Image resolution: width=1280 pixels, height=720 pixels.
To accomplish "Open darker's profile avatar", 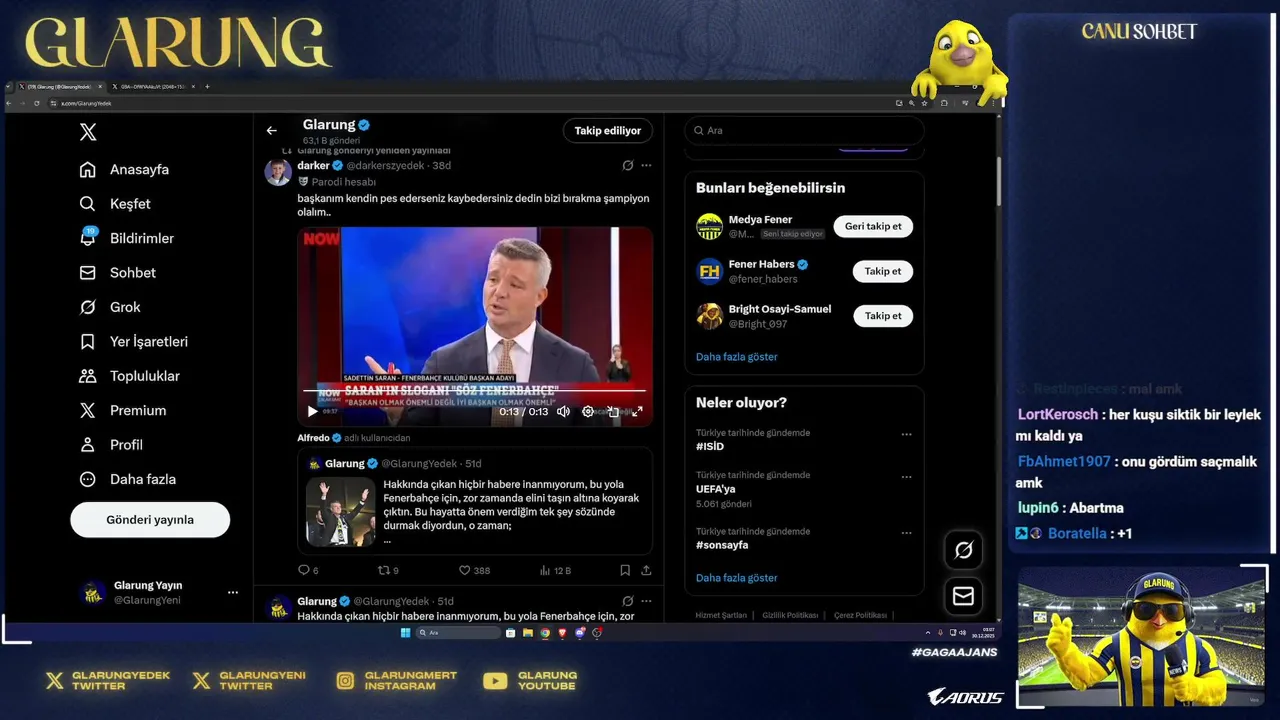I will coord(278,172).
